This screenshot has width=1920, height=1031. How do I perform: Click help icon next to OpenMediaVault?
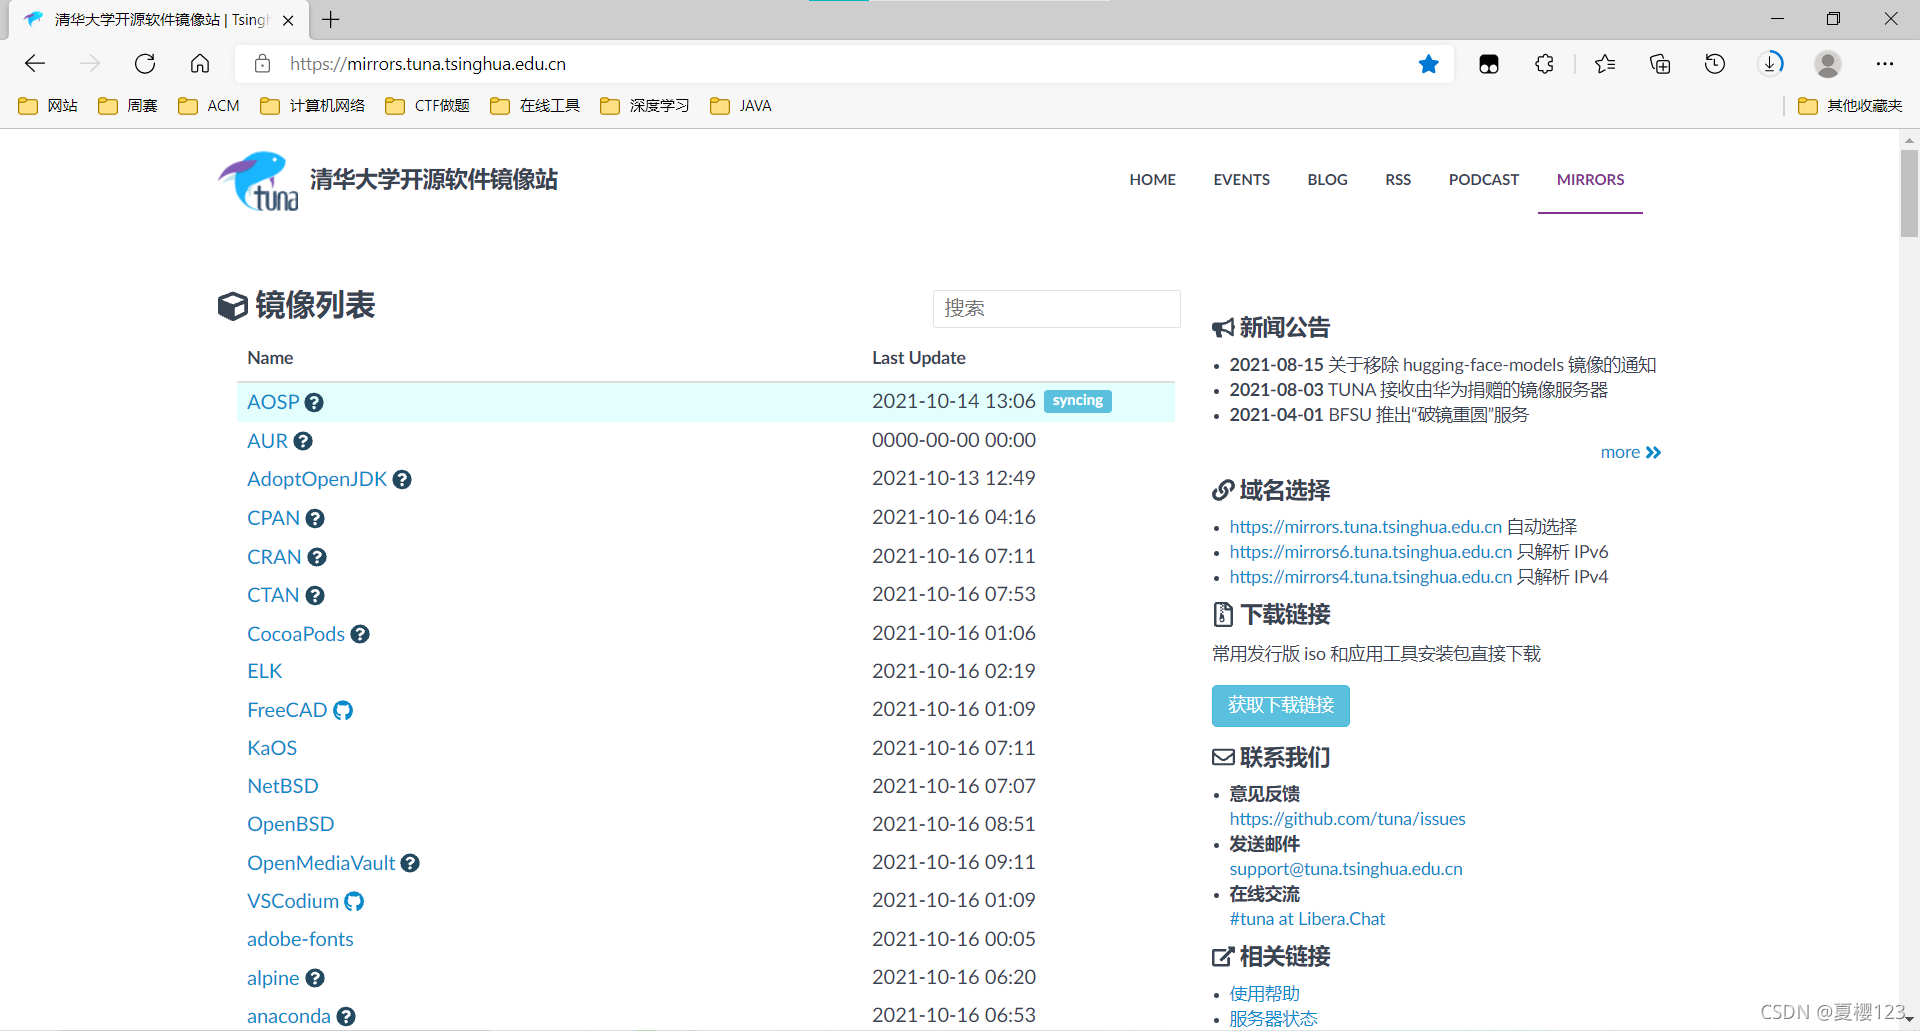click(x=410, y=863)
